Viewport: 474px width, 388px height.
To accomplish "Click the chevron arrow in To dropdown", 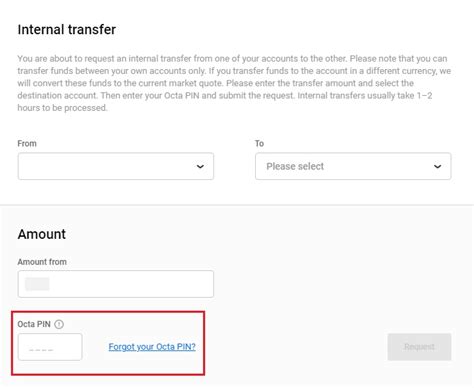I will (x=437, y=166).
